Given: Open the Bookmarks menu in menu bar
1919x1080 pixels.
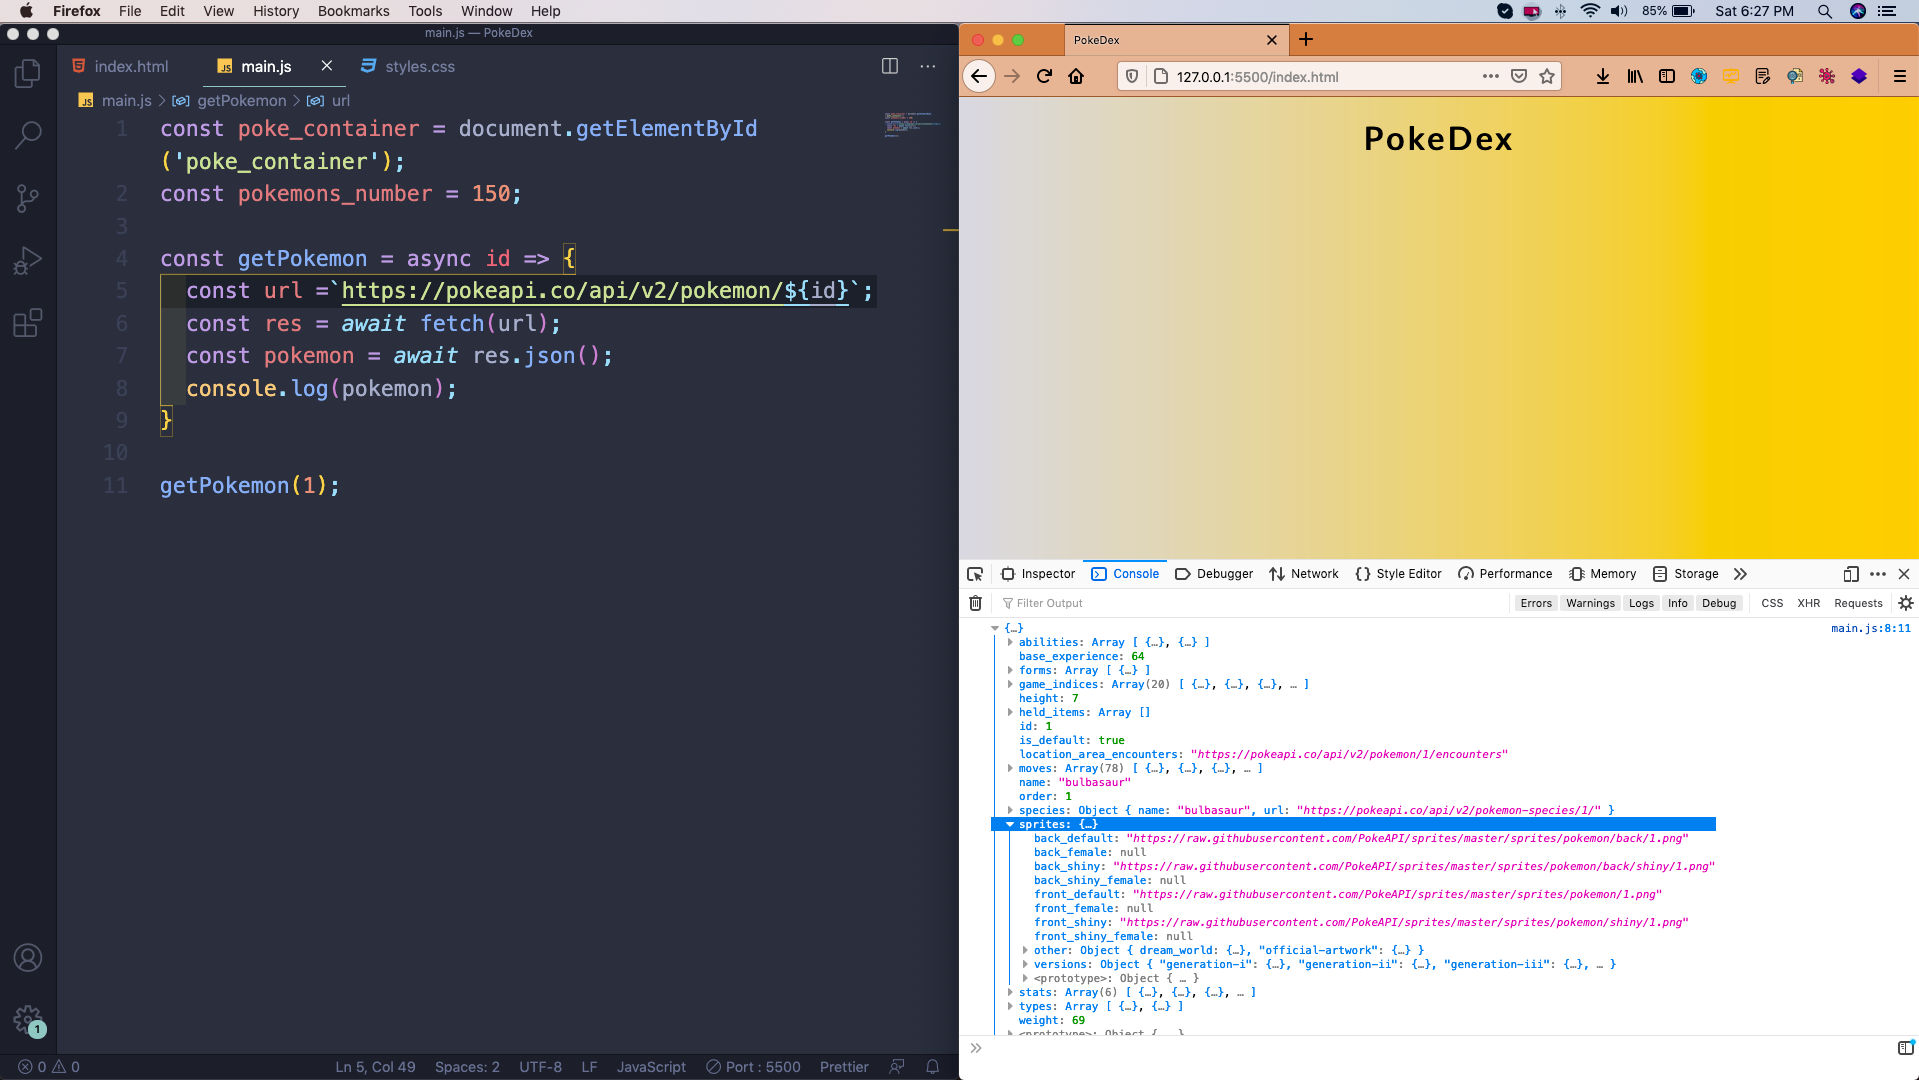Looking at the screenshot, I should [x=353, y=11].
